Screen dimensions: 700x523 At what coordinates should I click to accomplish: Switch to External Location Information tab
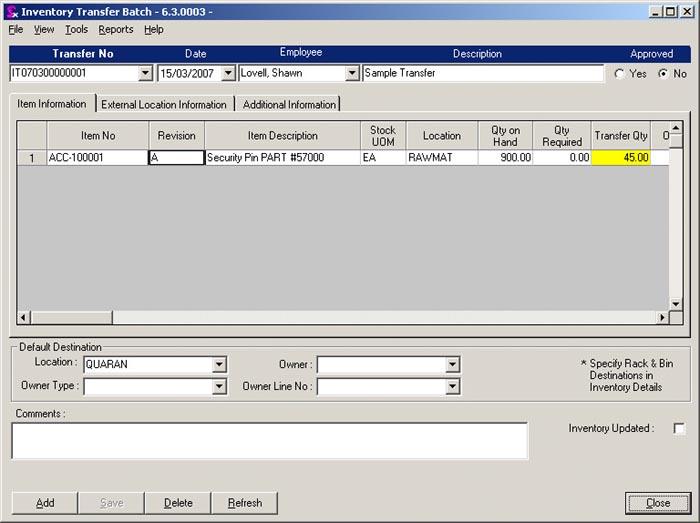tap(164, 105)
